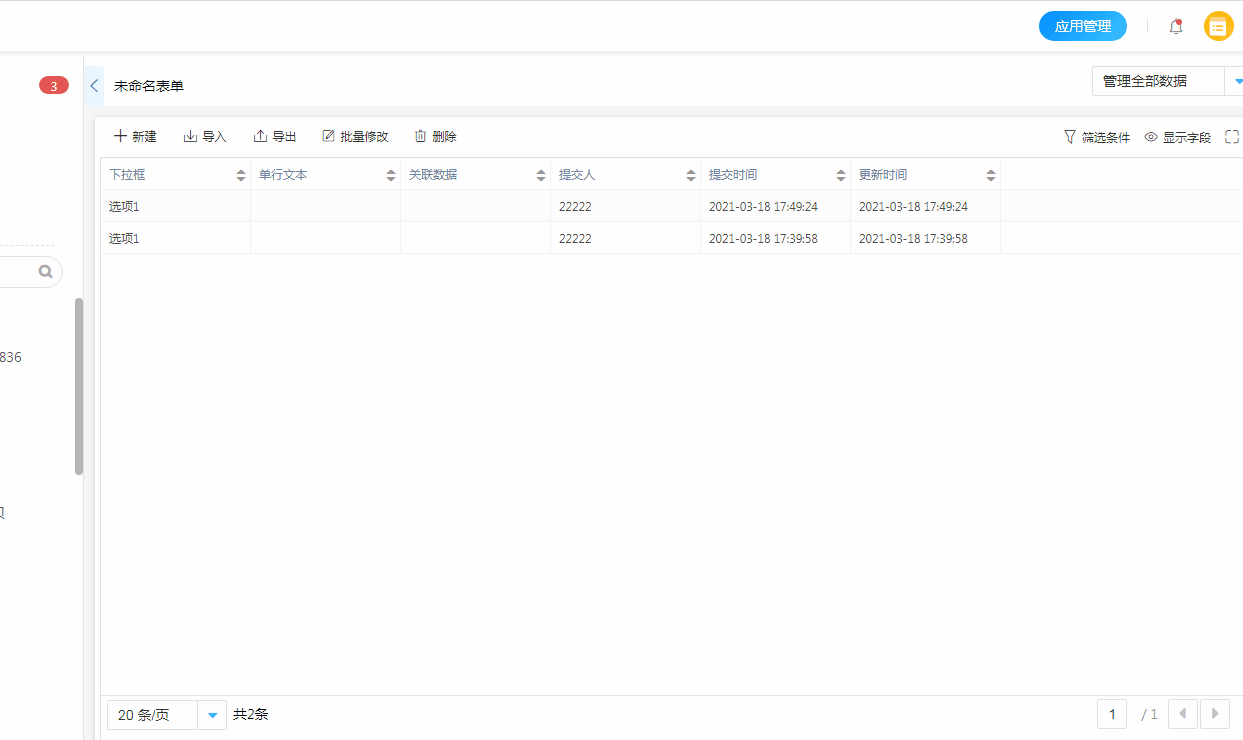Image resolution: width=1243 pixels, height=740 pixels.
Task: Collapse the left sidebar with chevron
Action: pyautogui.click(x=94, y=86)
